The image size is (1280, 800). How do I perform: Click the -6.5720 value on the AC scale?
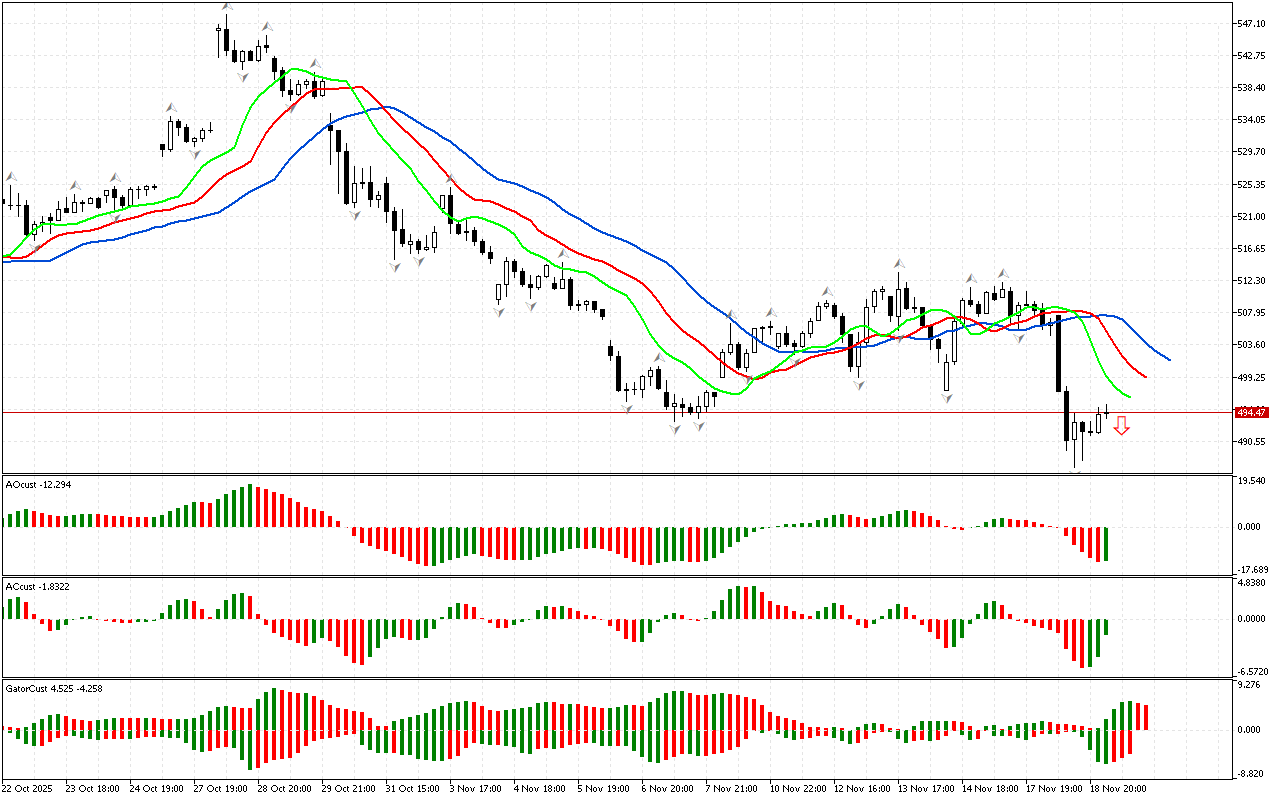(x=1252, y=672)
